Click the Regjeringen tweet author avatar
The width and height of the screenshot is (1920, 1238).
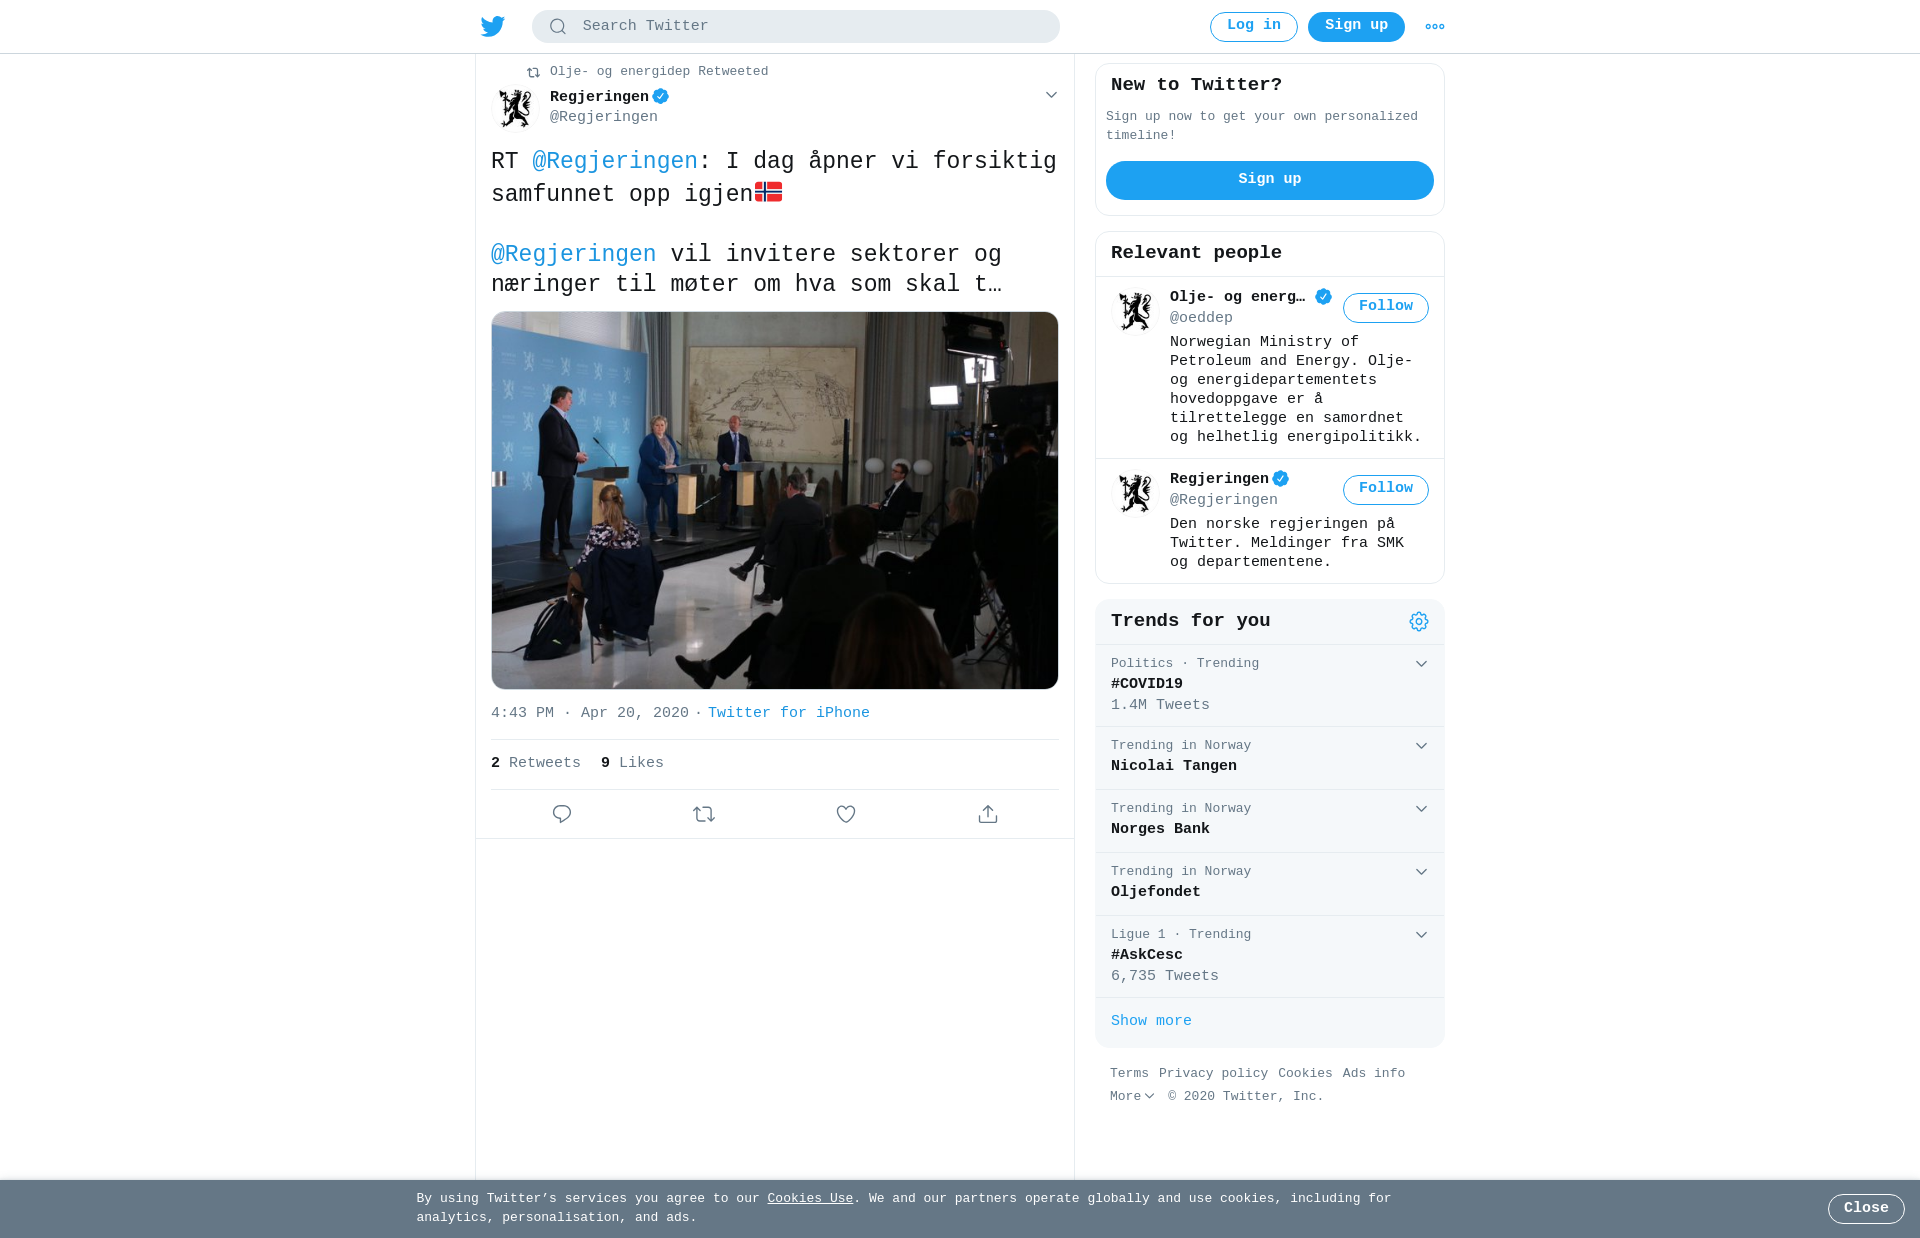click(516, 108)
